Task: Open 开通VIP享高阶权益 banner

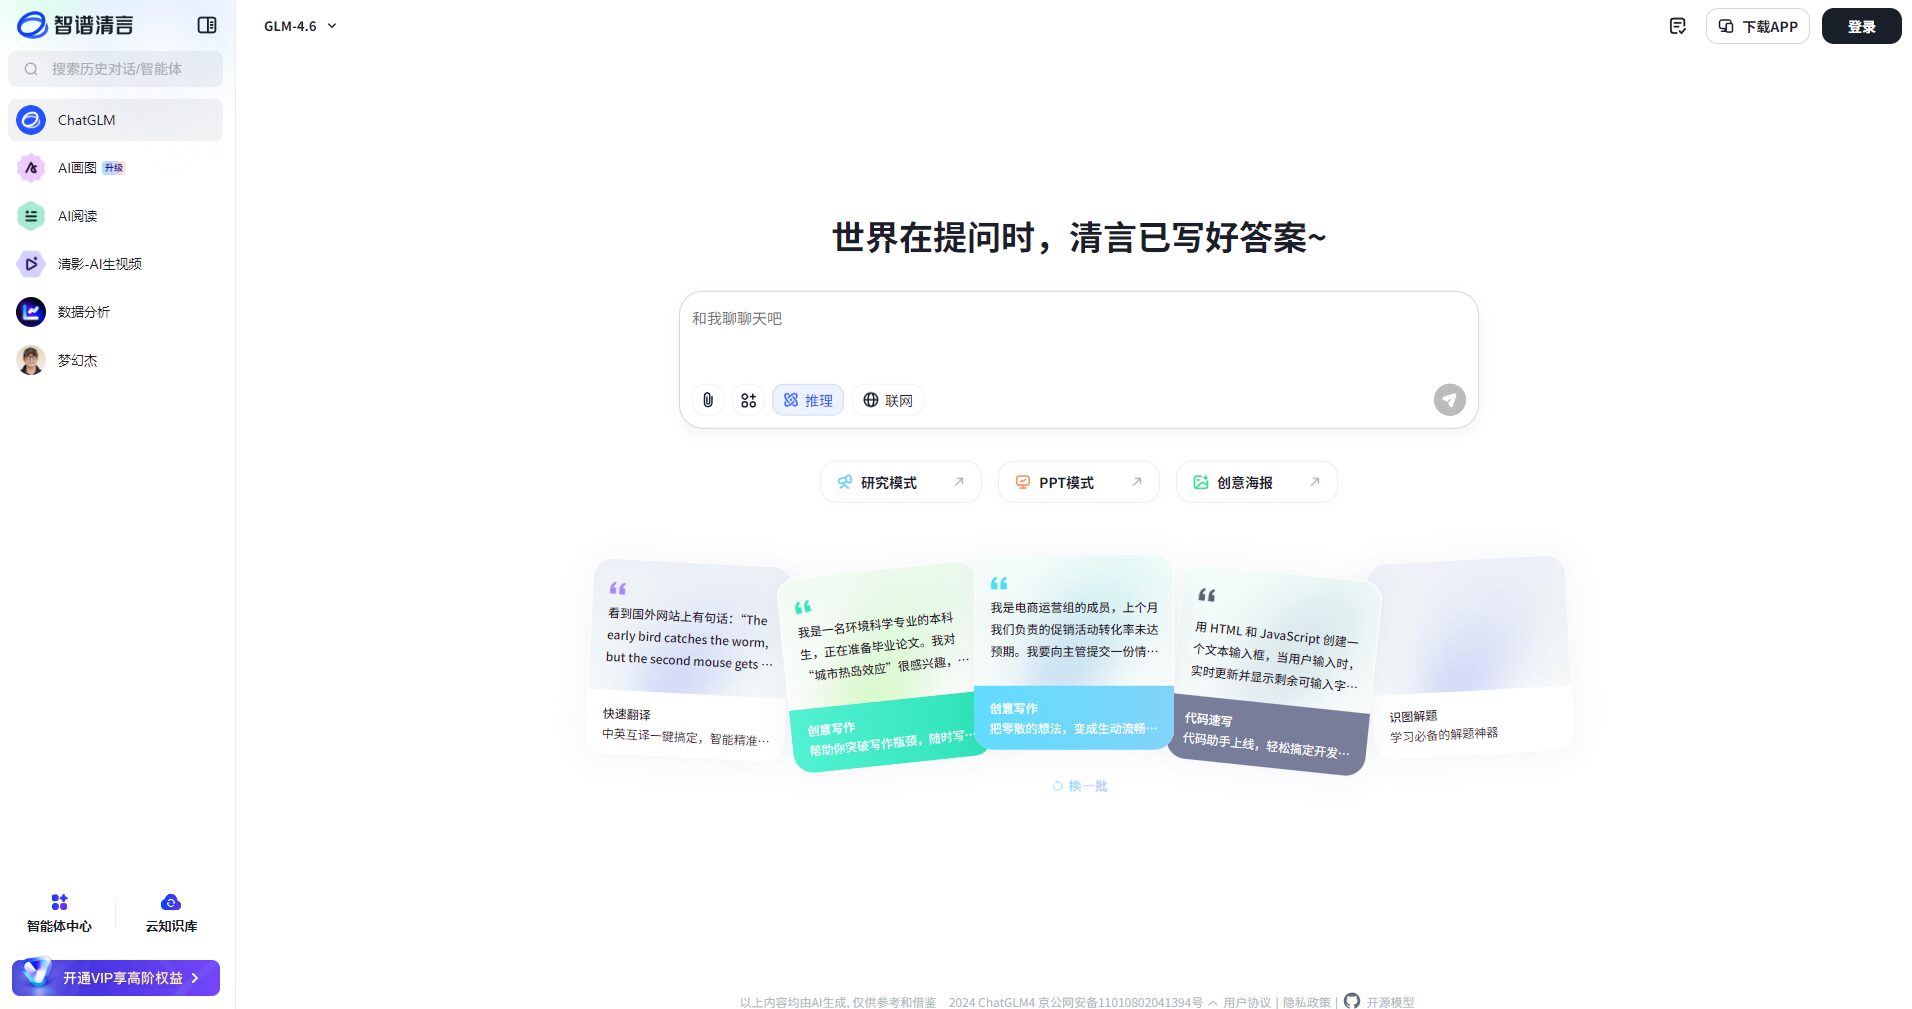Action: pyautogui.click(x=115, y=977)
